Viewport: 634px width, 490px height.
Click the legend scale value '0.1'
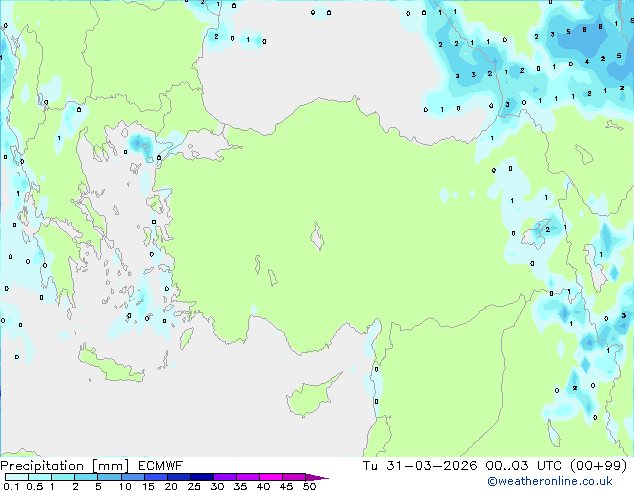(x=11, y=486)
